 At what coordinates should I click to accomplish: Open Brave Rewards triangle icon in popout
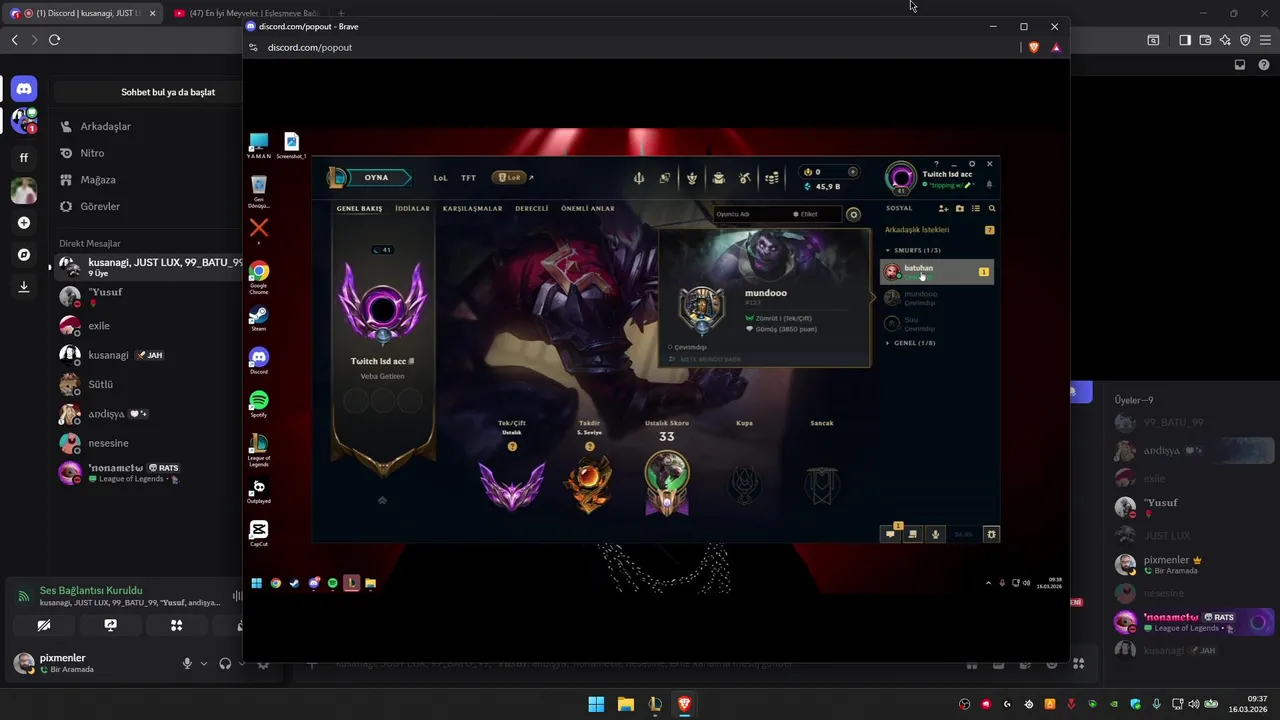pos(1056,47)
